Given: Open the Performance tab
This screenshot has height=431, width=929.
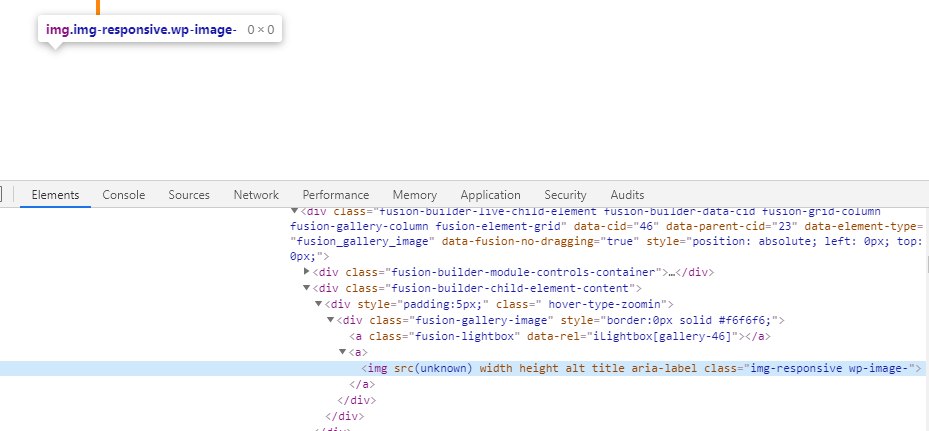Looking at the screenshot, I should coord(335,195).
